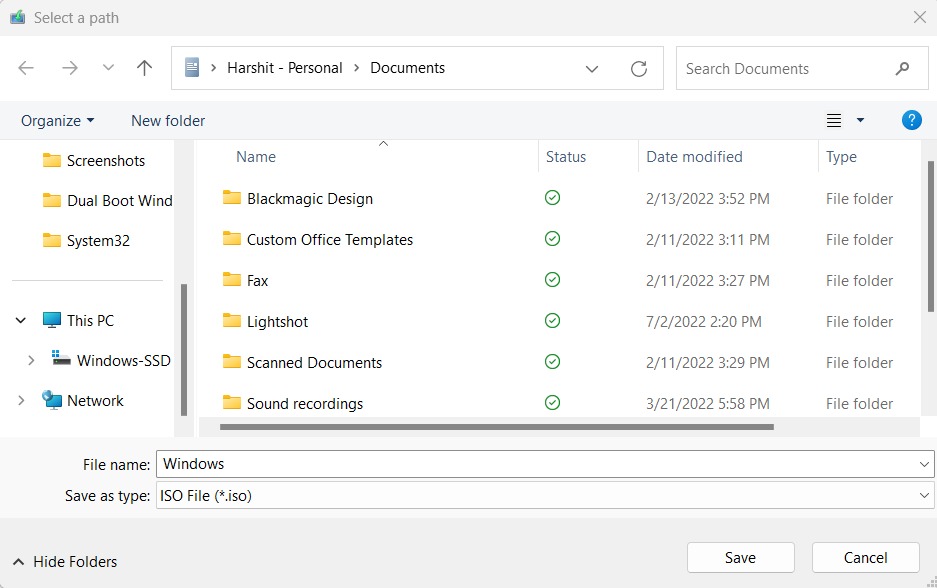This screenshot has height=588, width=937.
Task: Click the Forward navigation arrow
Action: [69, 68]
